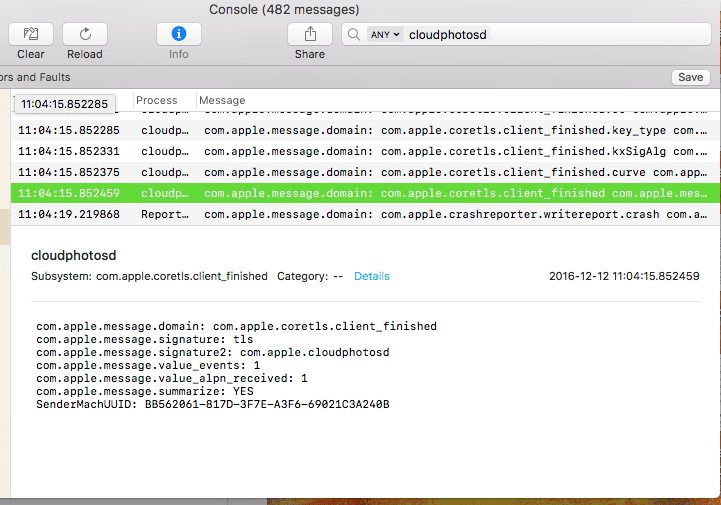Select highlighted row 11:04:15.852459
The width and height of the screenshot is (721, 505).
[x=365, y=193]
